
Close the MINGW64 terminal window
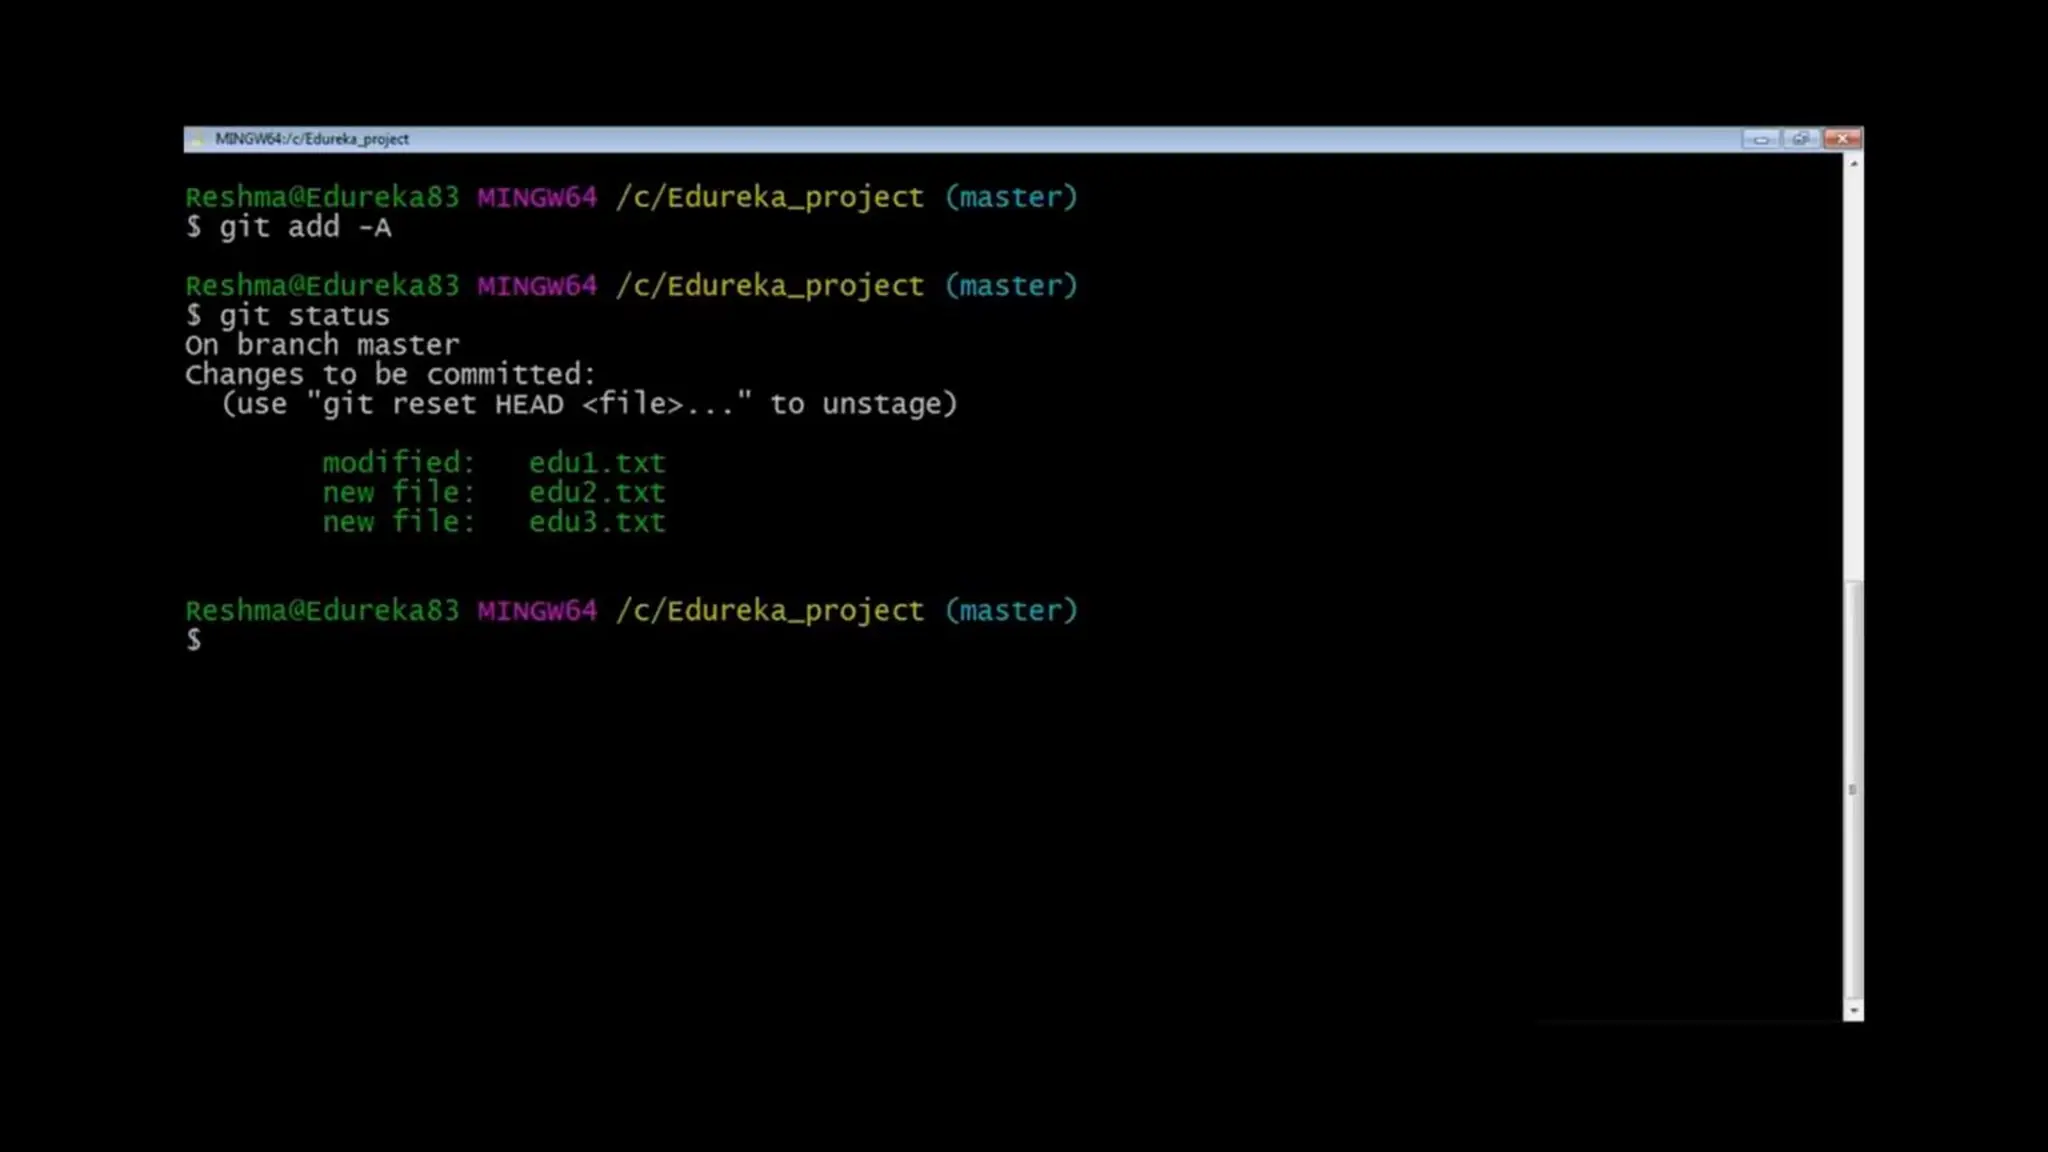point(1842,139)
